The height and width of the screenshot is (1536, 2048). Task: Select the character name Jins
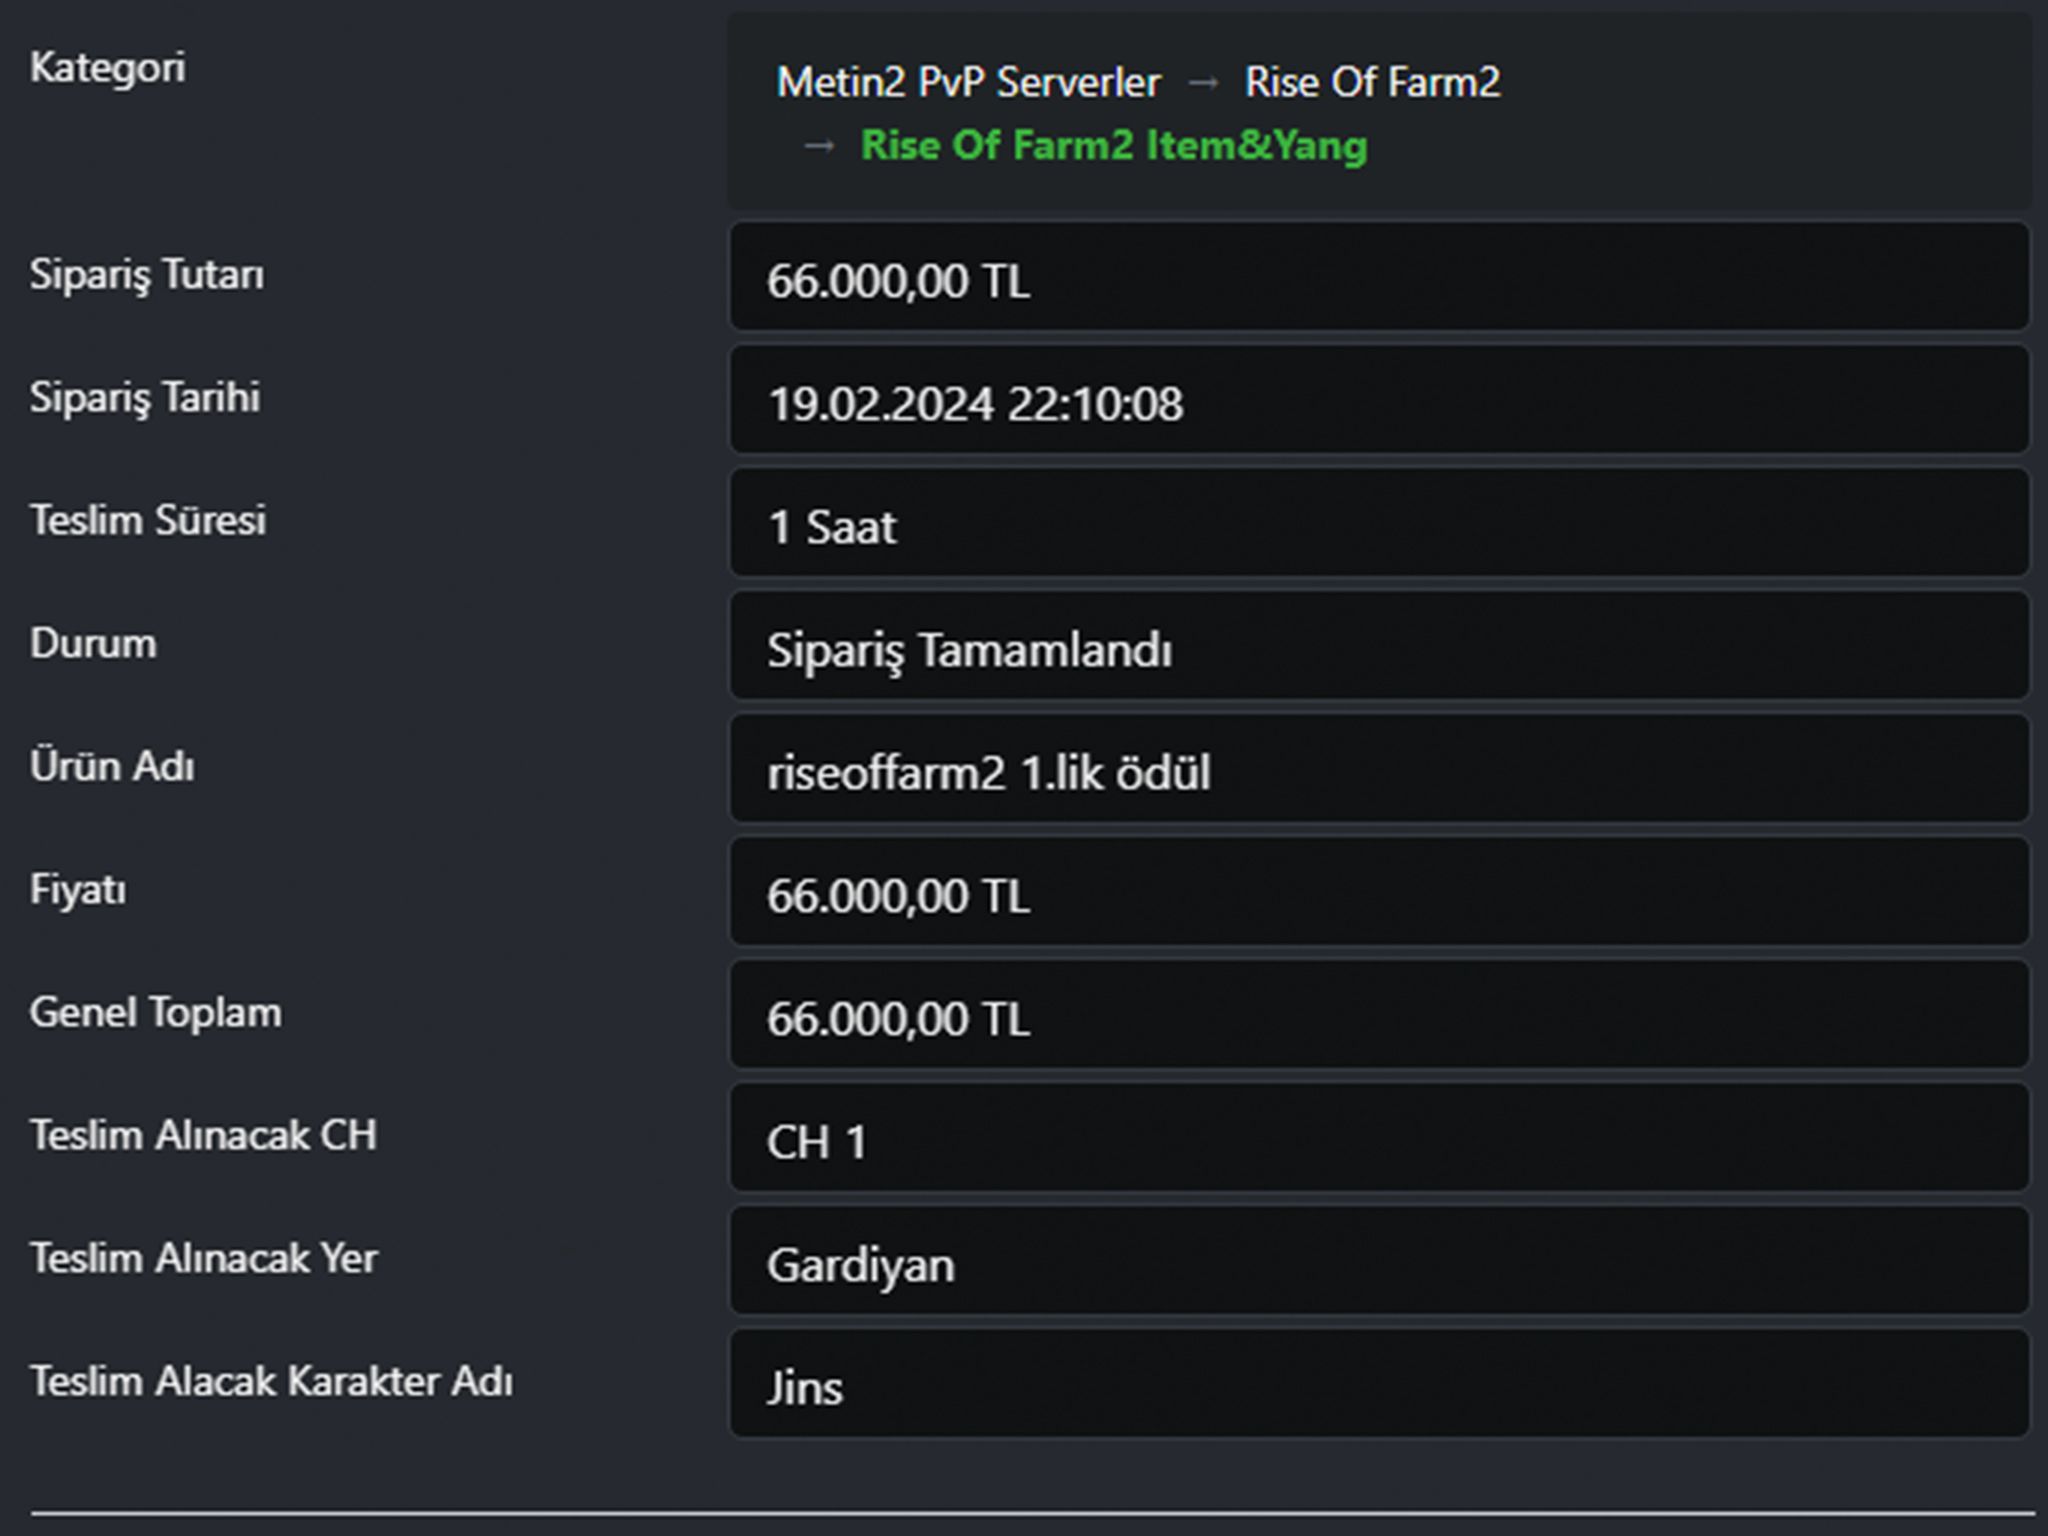tap(805, 1388)
